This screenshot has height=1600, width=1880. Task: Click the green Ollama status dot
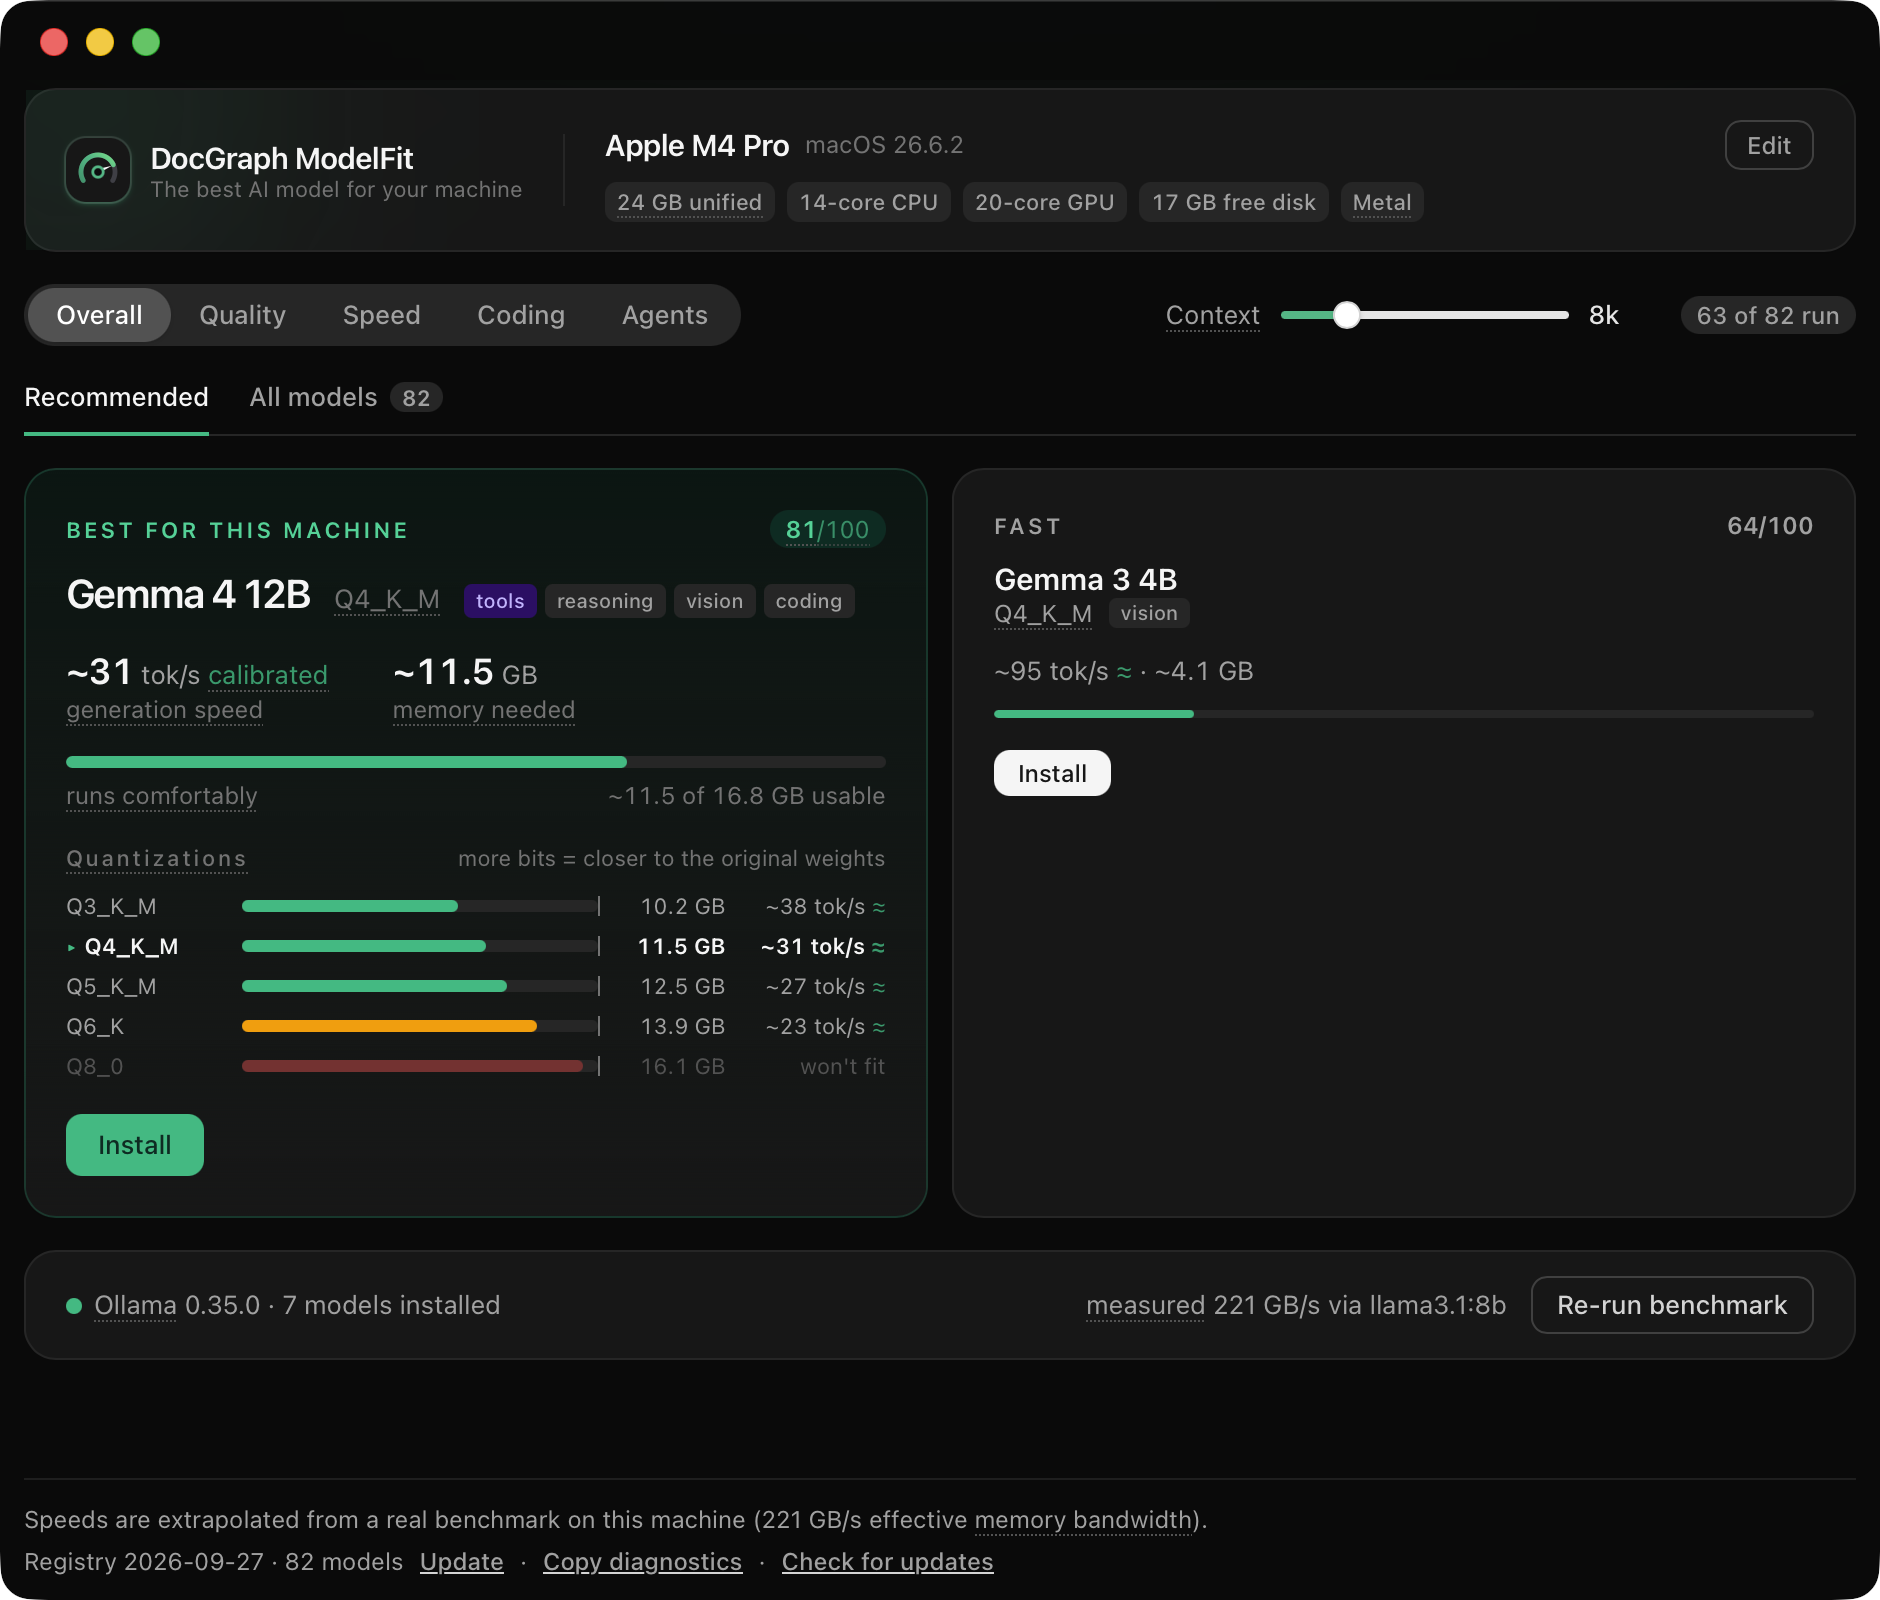74,1305
